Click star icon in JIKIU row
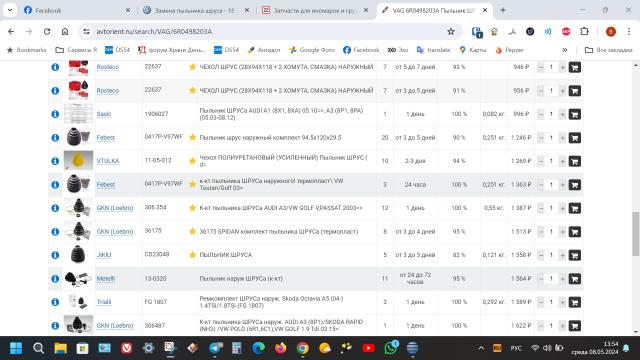 coord(193,255)
